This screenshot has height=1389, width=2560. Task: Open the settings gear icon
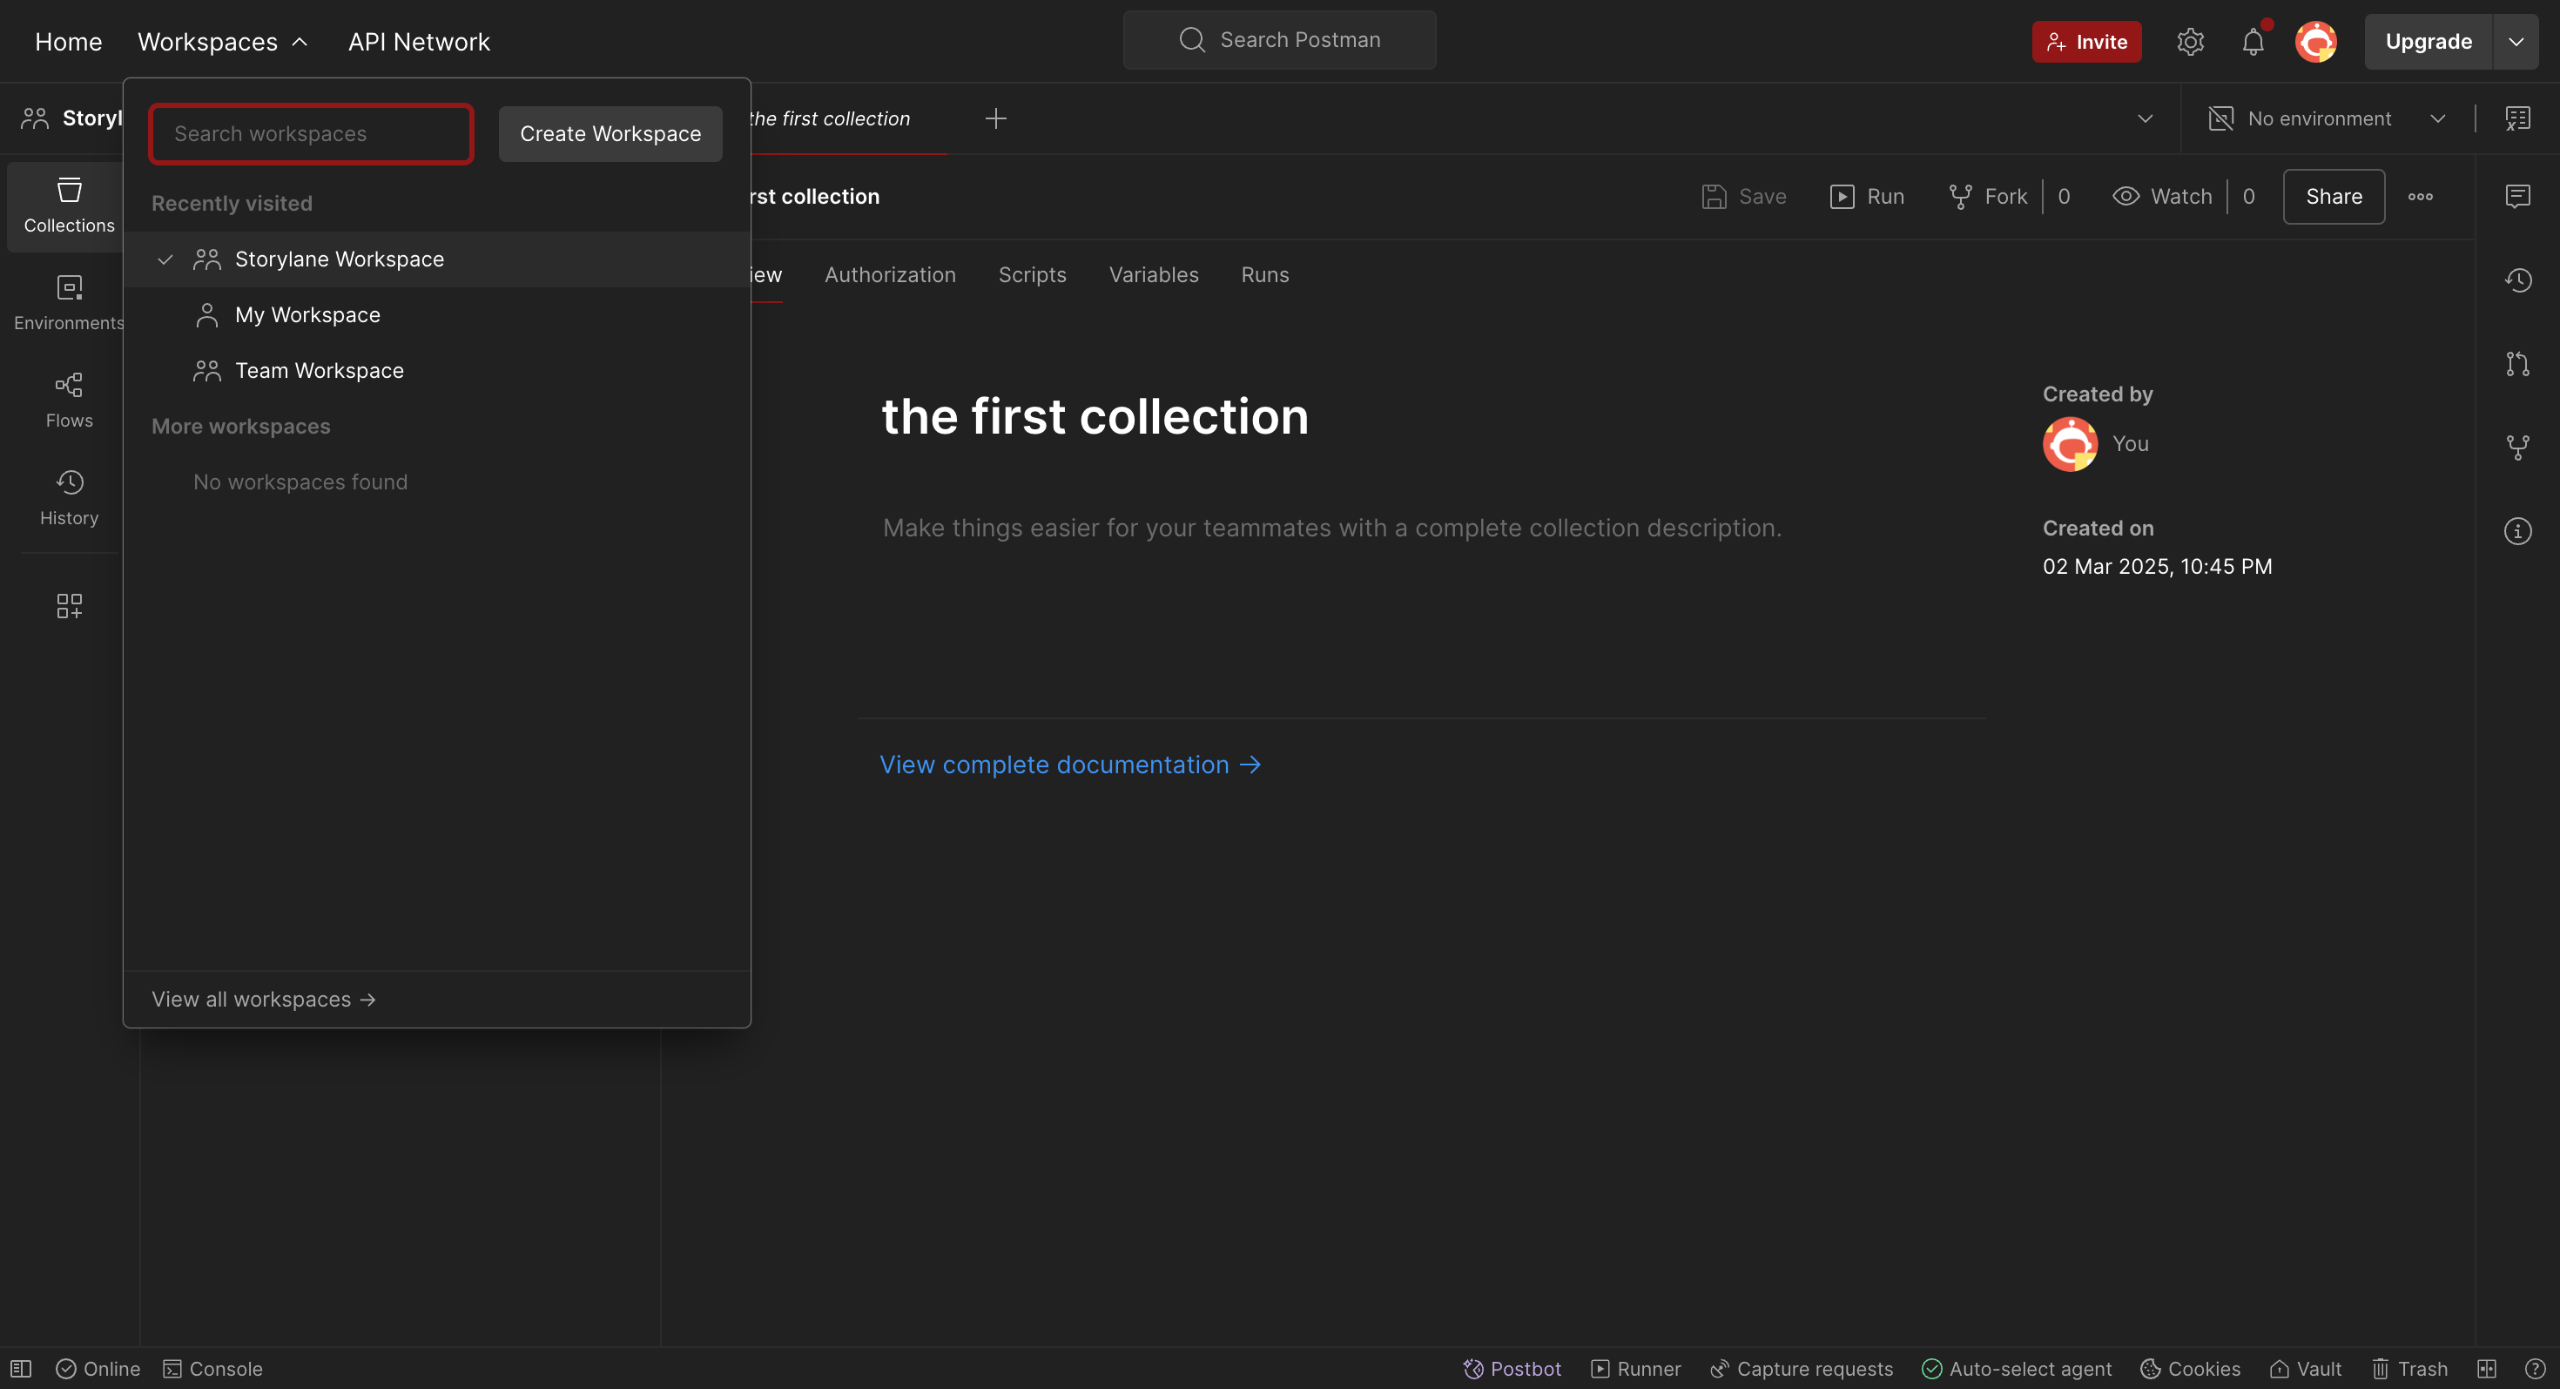[2190, 41]
